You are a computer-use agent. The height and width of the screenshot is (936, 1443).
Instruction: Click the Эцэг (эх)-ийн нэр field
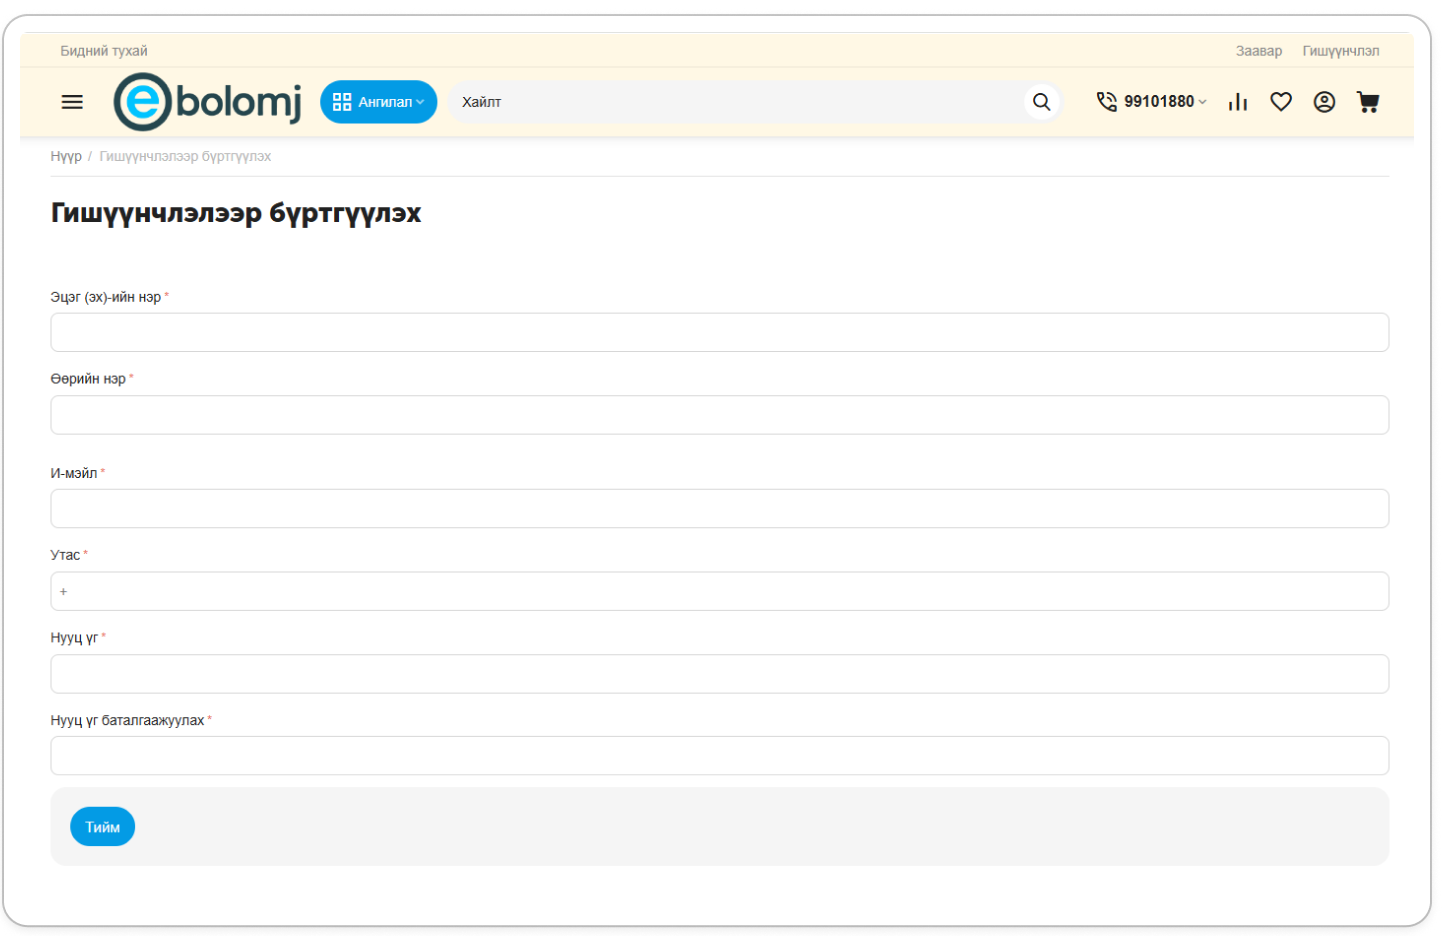(x=719, y=333)
